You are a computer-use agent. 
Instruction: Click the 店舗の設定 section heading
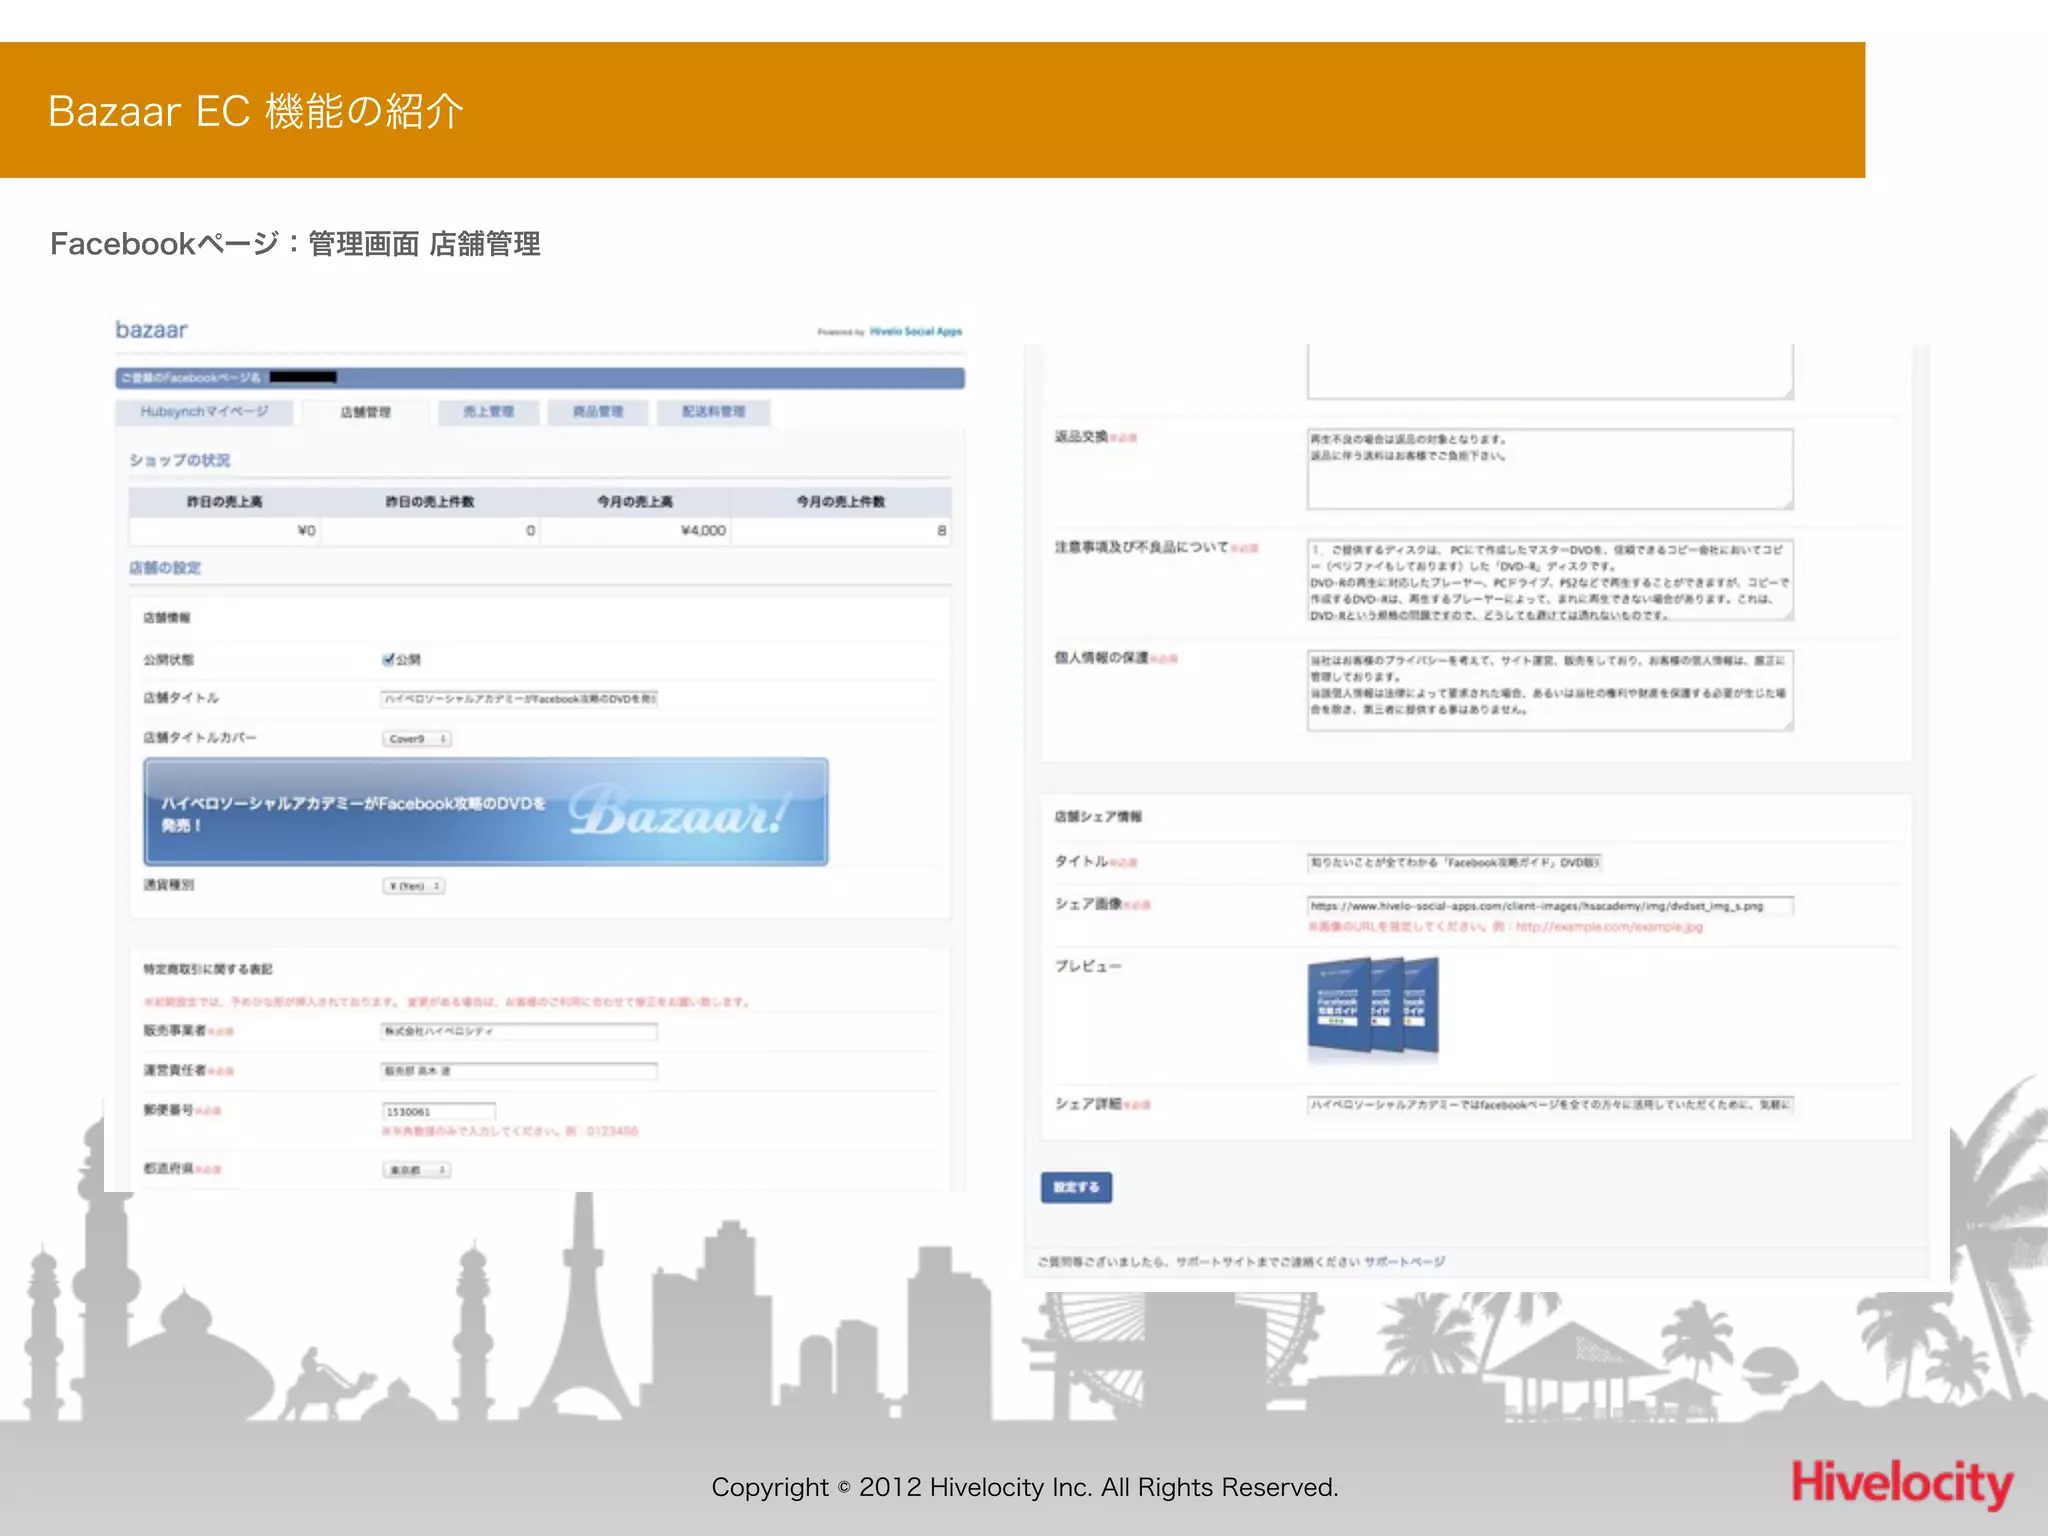point(165,568)
